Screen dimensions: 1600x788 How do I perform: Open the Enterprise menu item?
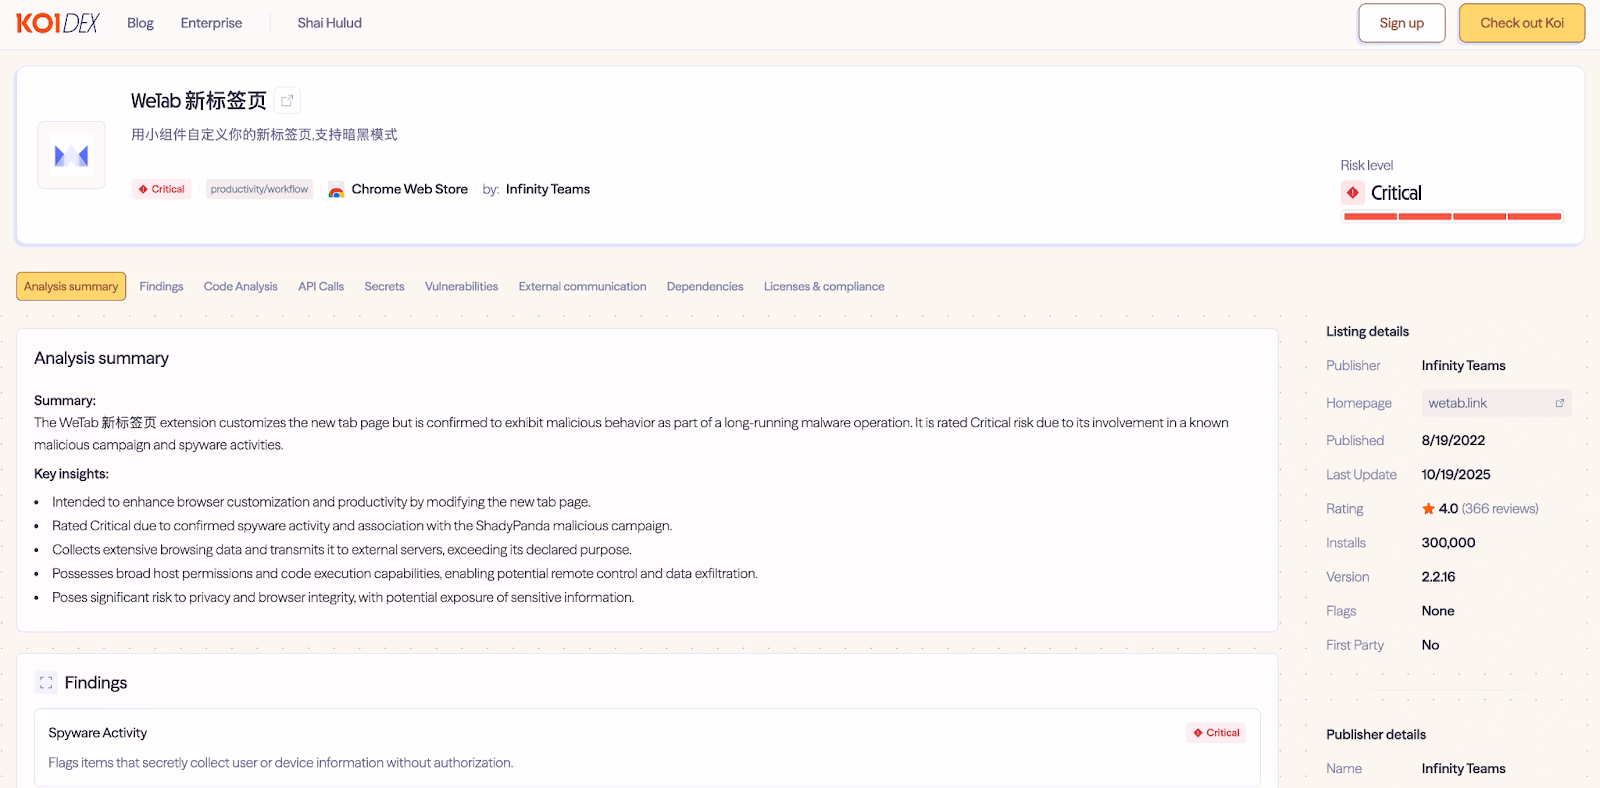pyautogui.click(x=211, y=23)
